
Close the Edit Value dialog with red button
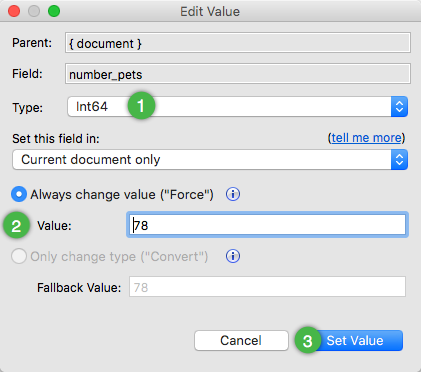click(14, 11)
